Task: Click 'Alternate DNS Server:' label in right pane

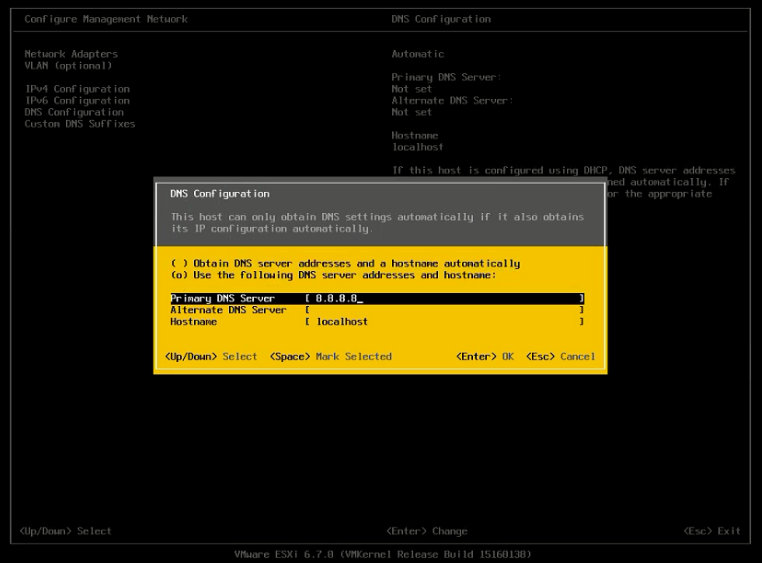Action: coord(452,101)
